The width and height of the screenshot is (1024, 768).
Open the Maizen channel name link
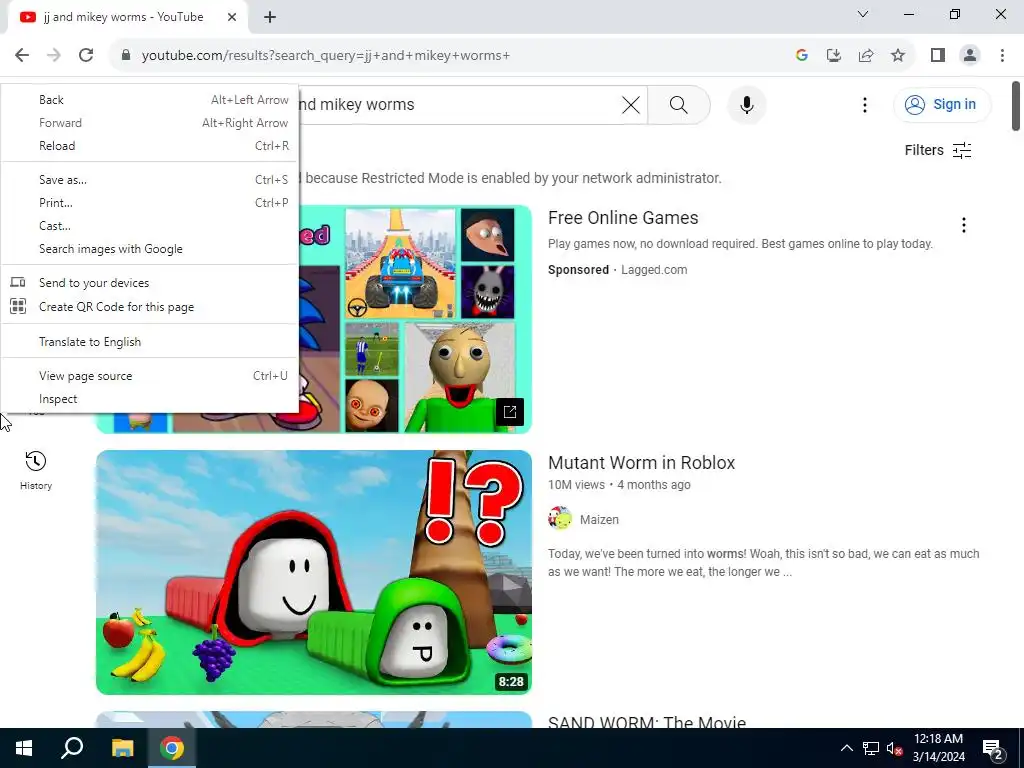click(x=599, y=520)
